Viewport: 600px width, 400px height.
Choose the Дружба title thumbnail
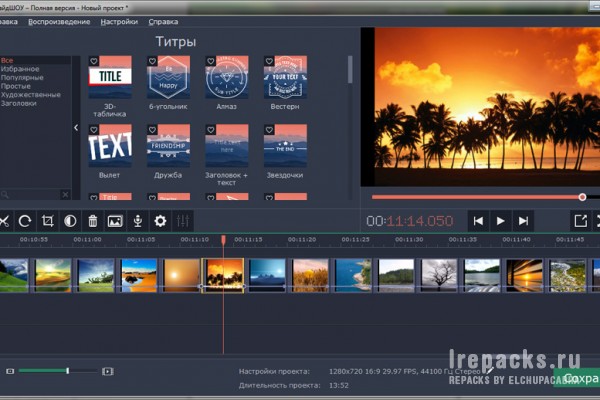click(x=168, y=145)
